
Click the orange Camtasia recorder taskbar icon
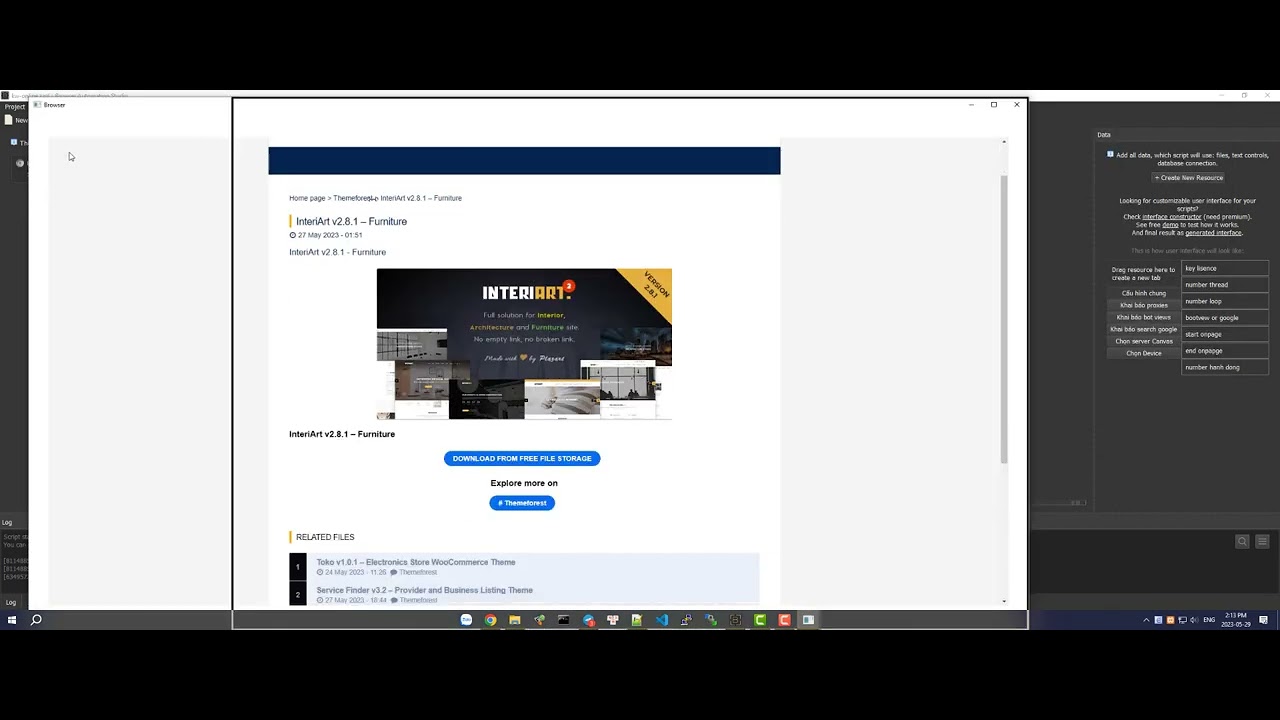point(784,620)
